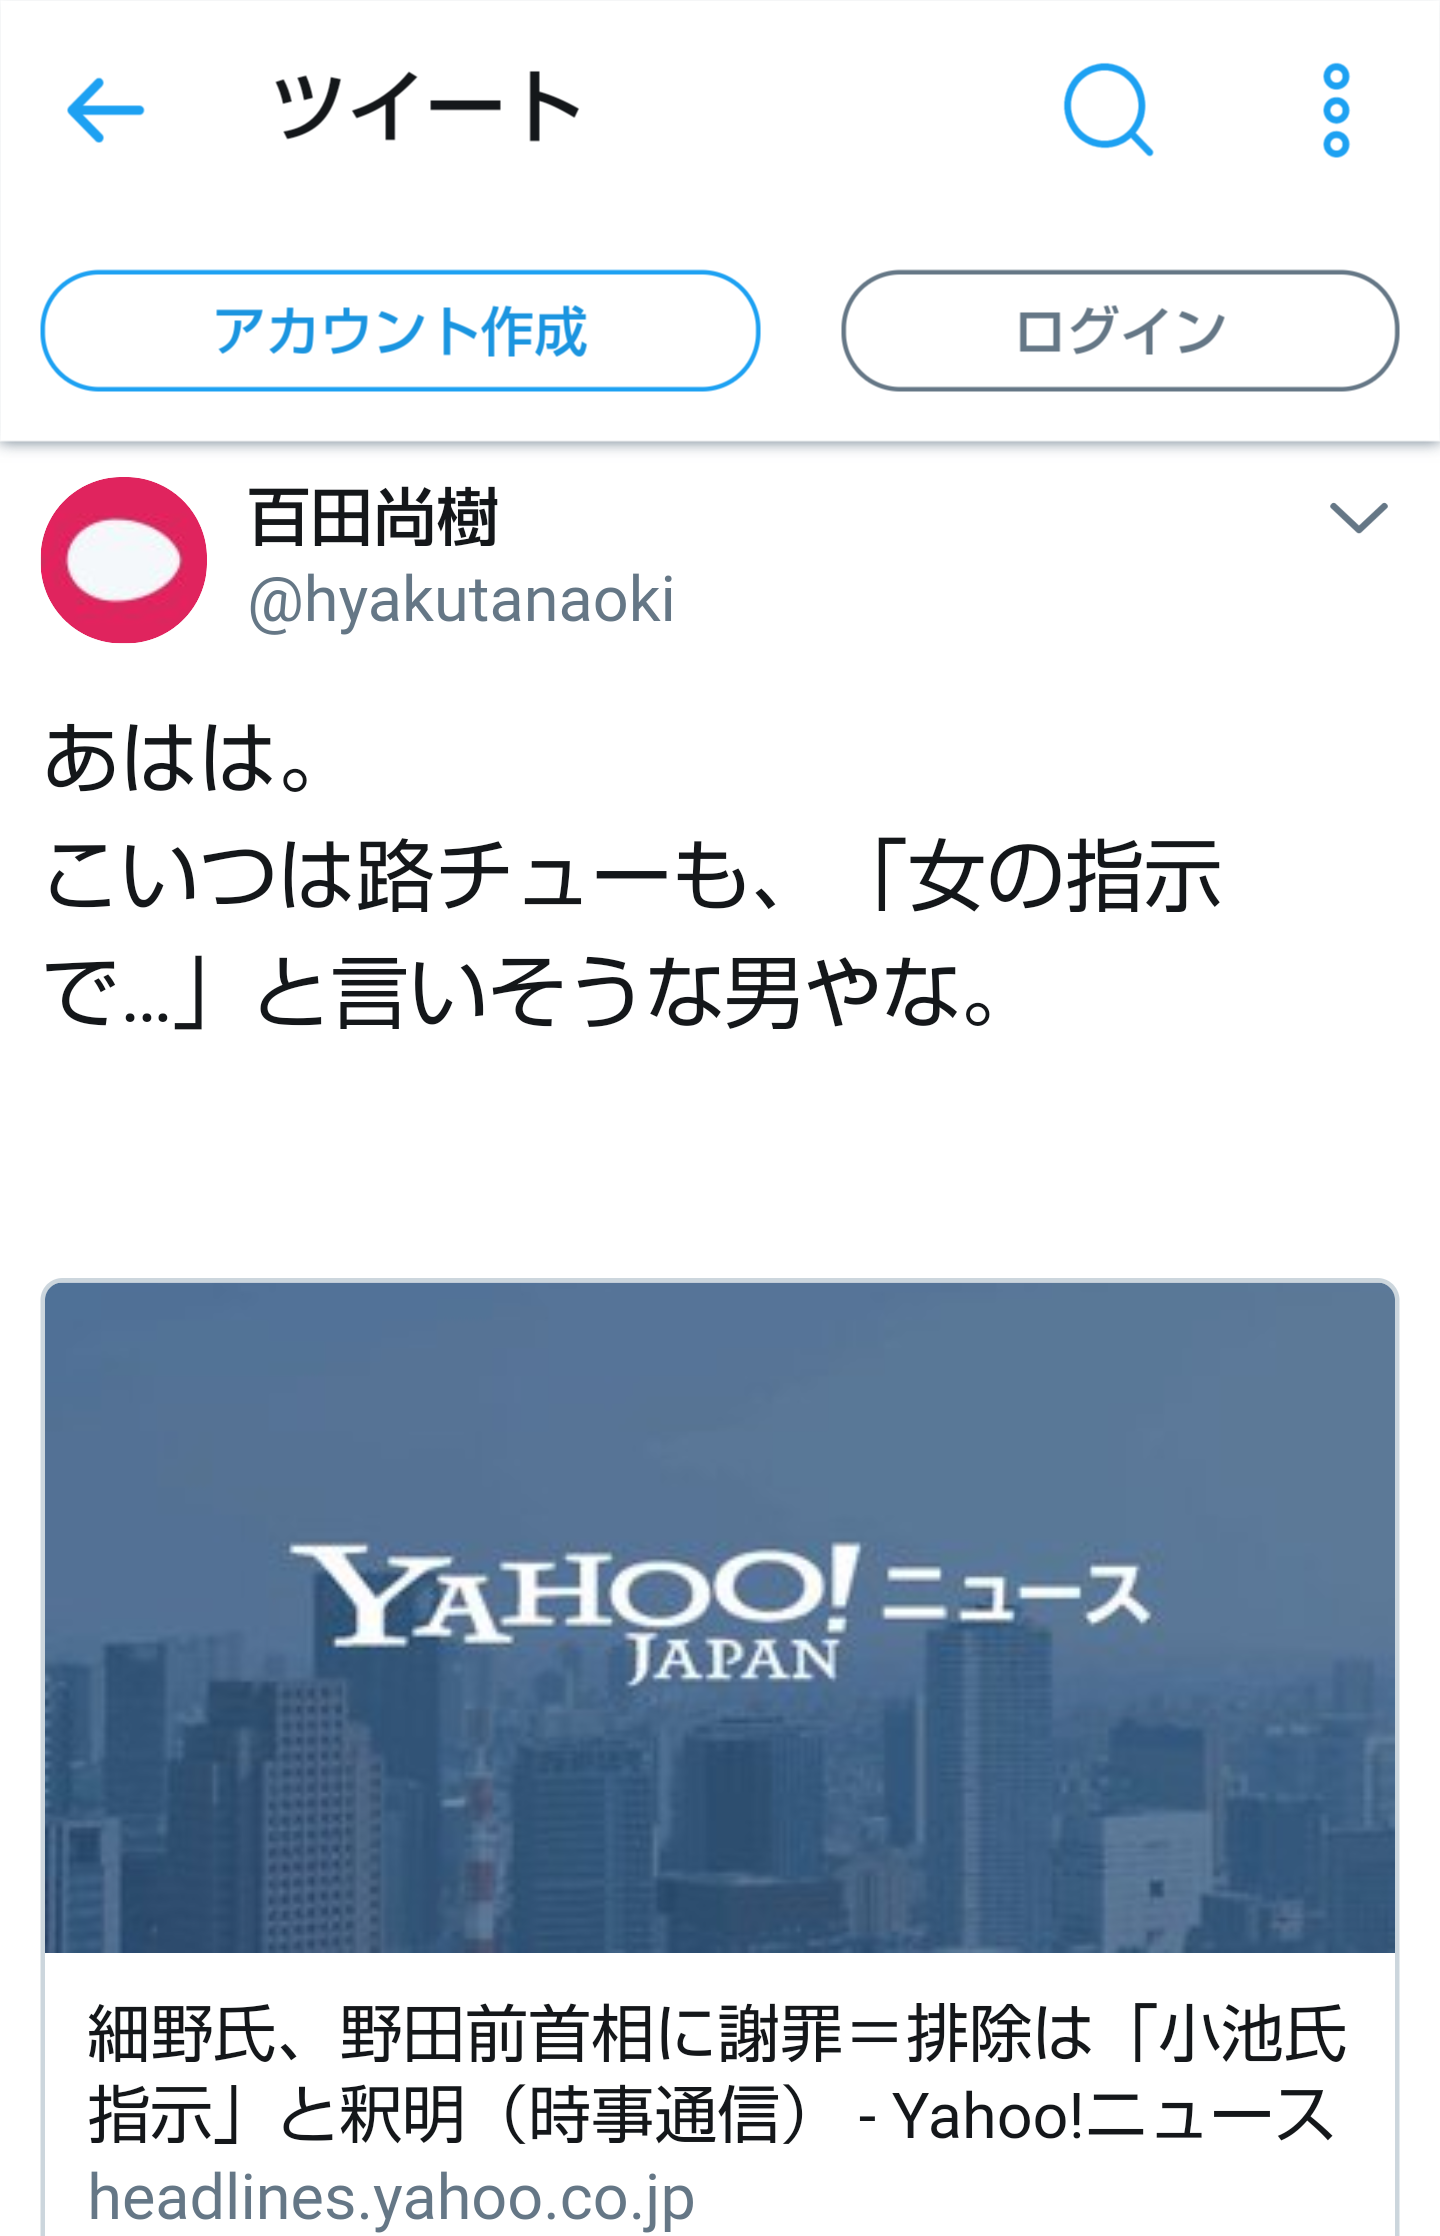The width and height of the screenshot is (1440, 2236).
Task: Open the Yahoo! ニュース card image
Action: pos(720,1616)
